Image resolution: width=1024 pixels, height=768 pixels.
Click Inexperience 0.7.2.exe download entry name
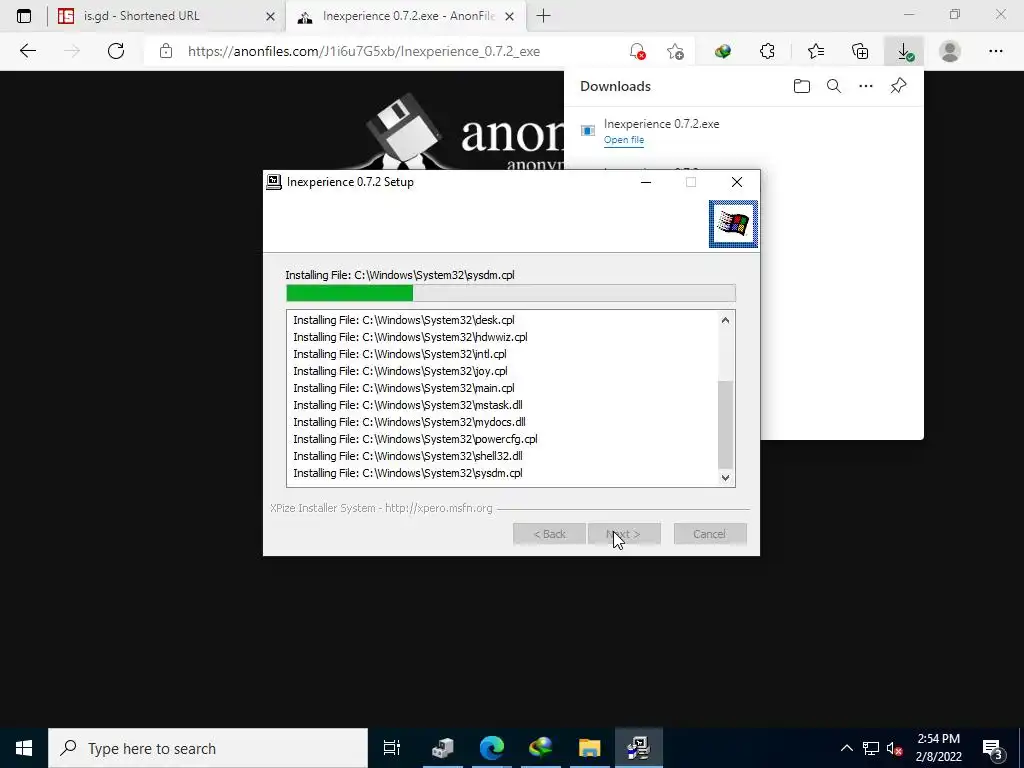(x=662, y=123)
